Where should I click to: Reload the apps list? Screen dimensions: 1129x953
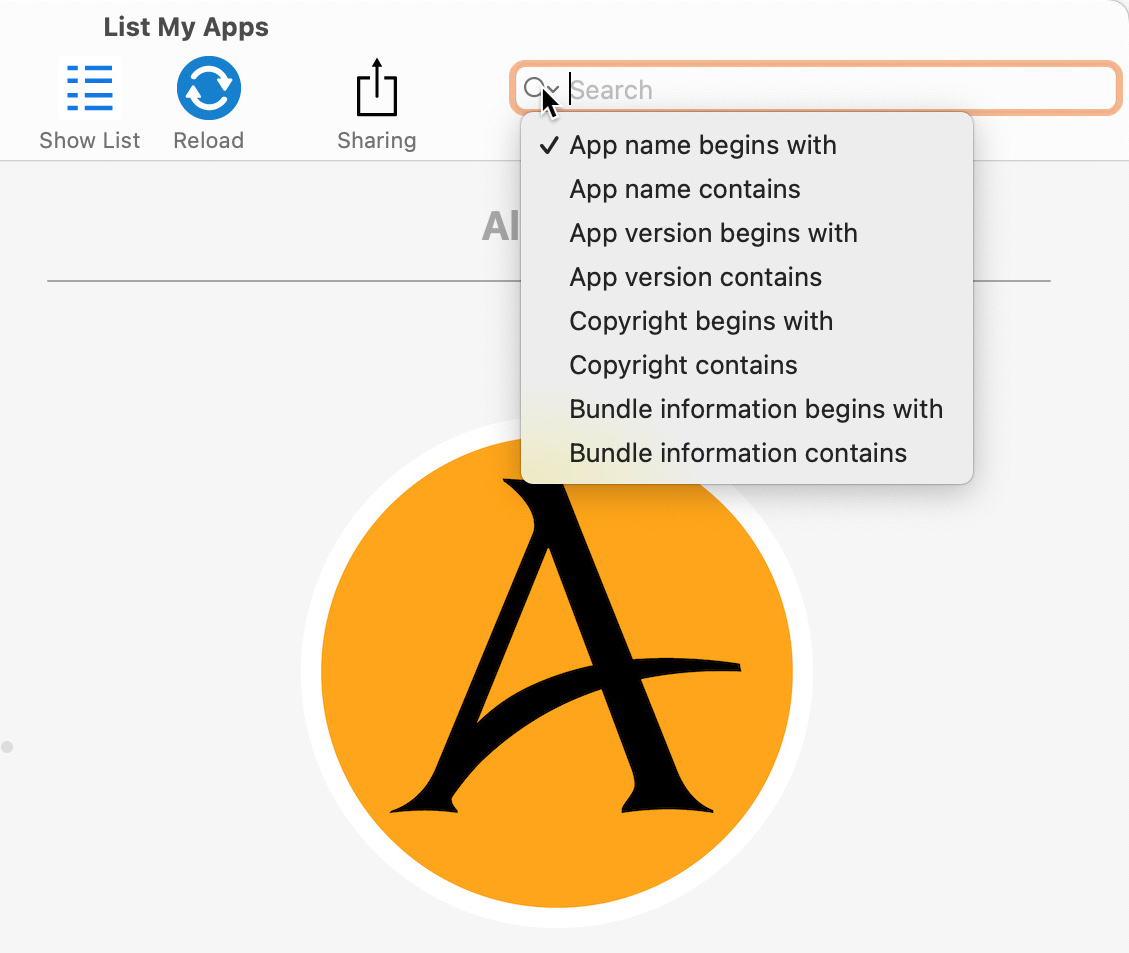pyautogui.click(x=209, y=88)
